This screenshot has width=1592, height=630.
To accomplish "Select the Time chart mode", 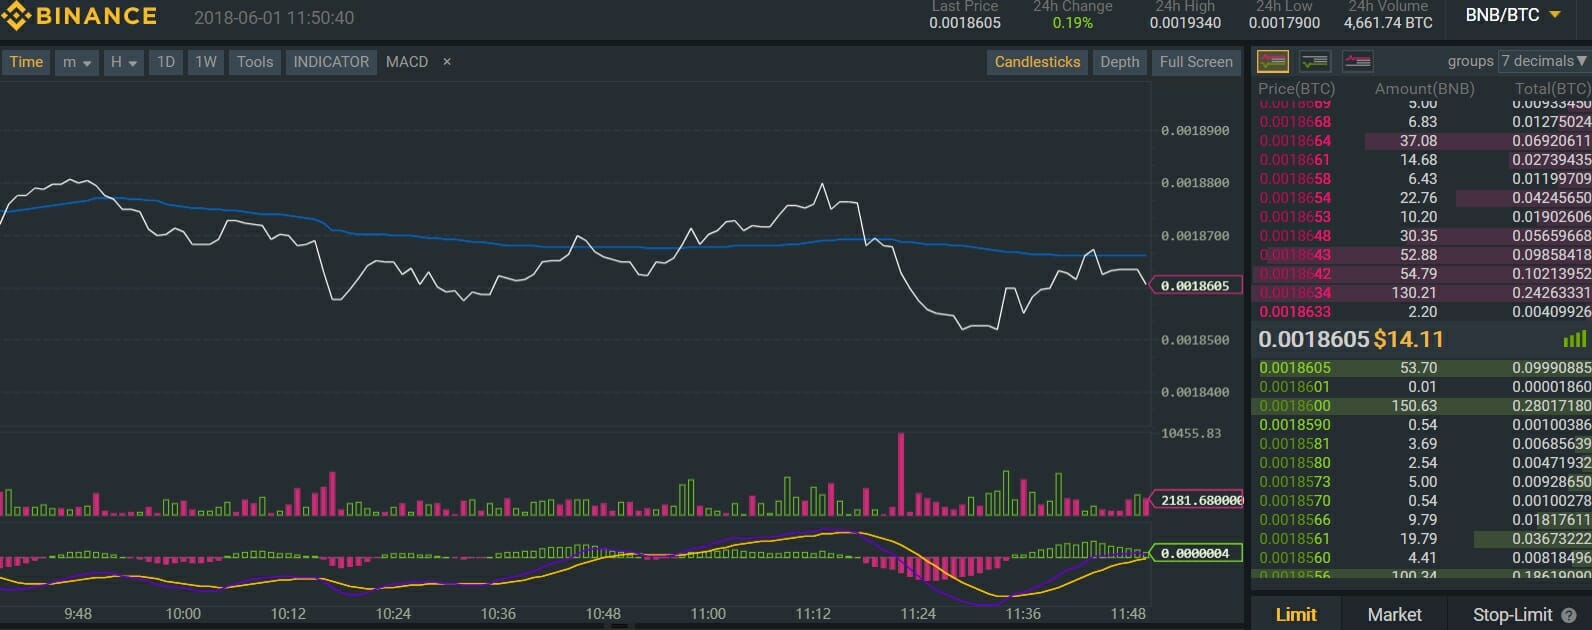I will coord(26,62).
